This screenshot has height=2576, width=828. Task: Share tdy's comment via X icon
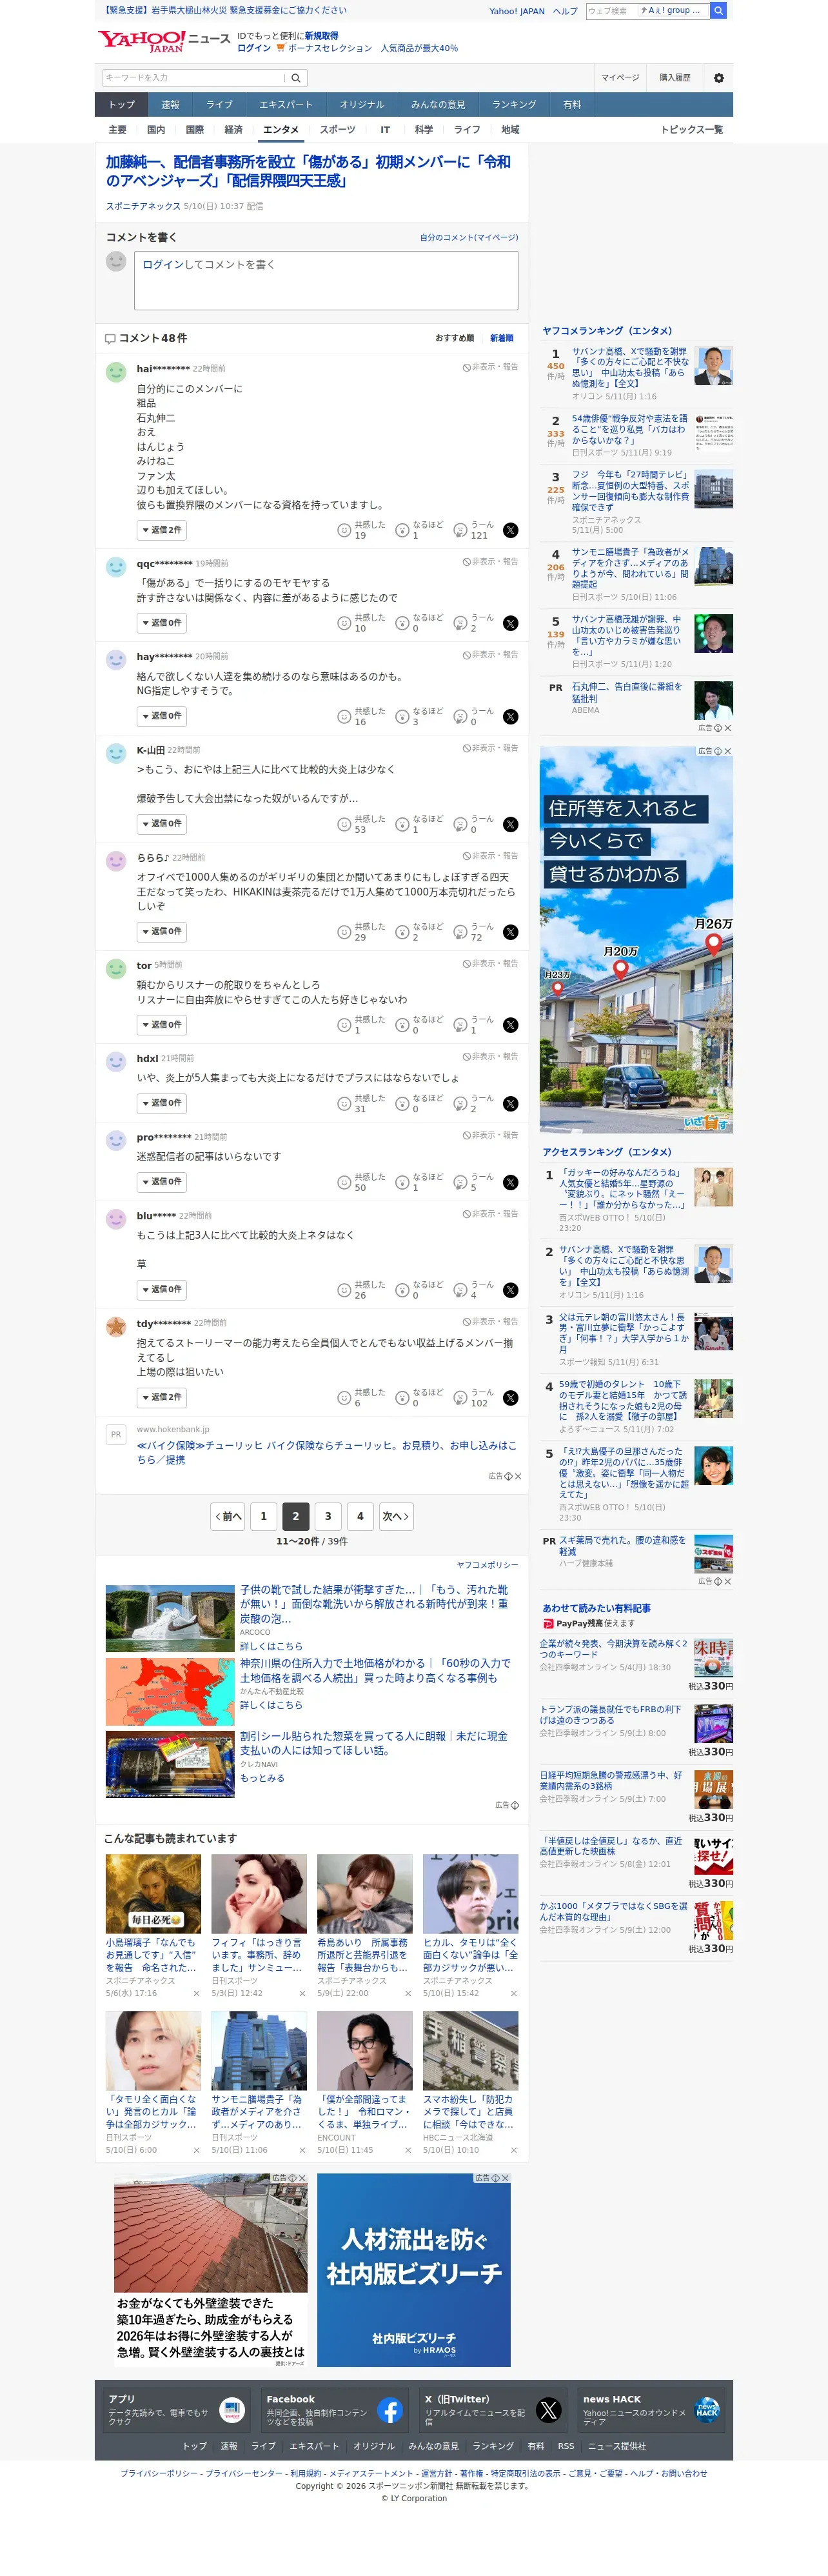coord(510,1399)
